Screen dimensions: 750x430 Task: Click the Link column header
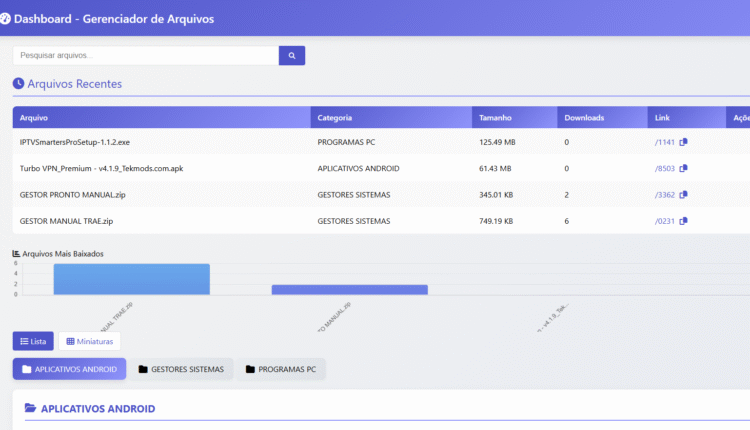point(687,118)
